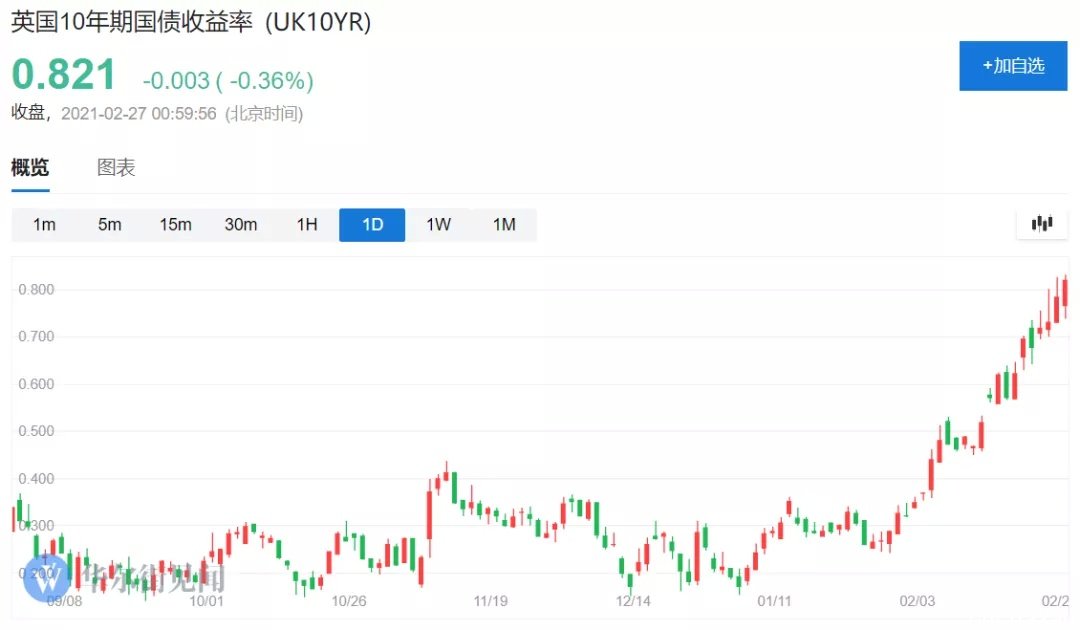Click the +加自选 add to watchlist button
The height and width of the screenshot is (630, 1080).
point(1013,66)
